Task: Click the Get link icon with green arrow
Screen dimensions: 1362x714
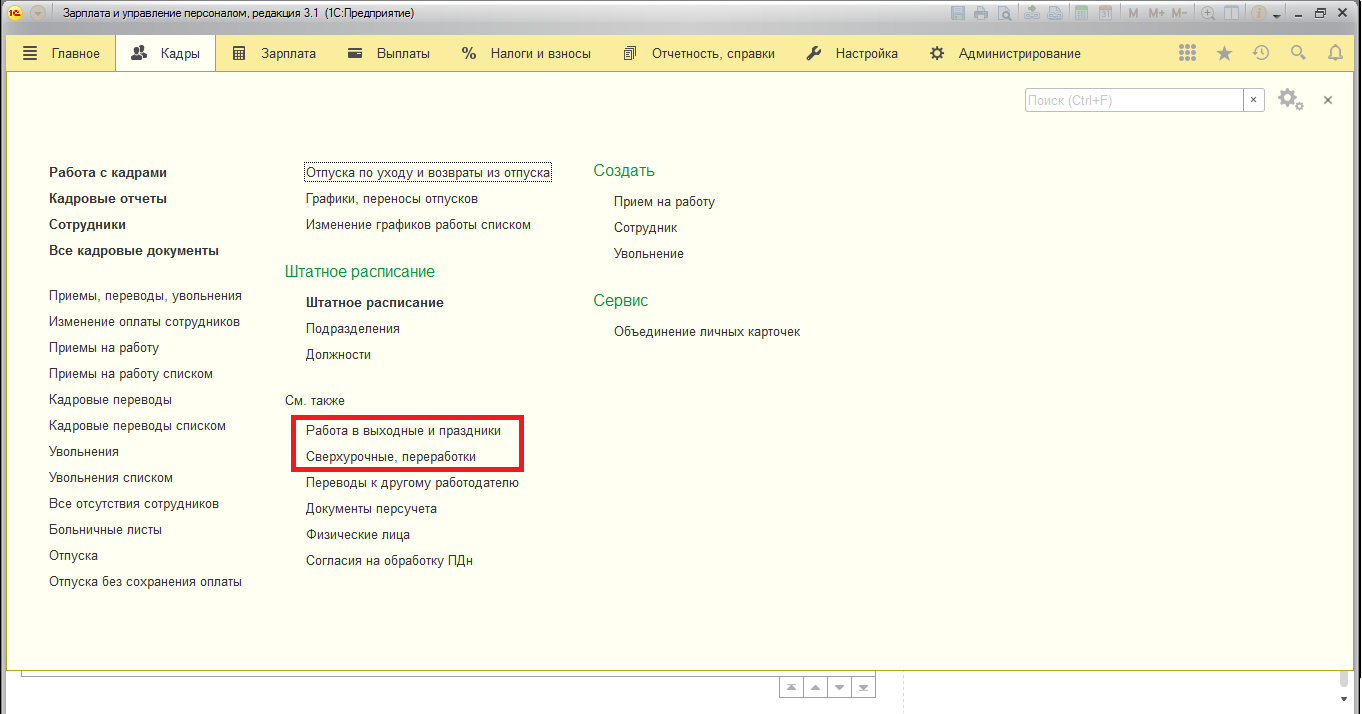Action: click(x=1032, y=13)
